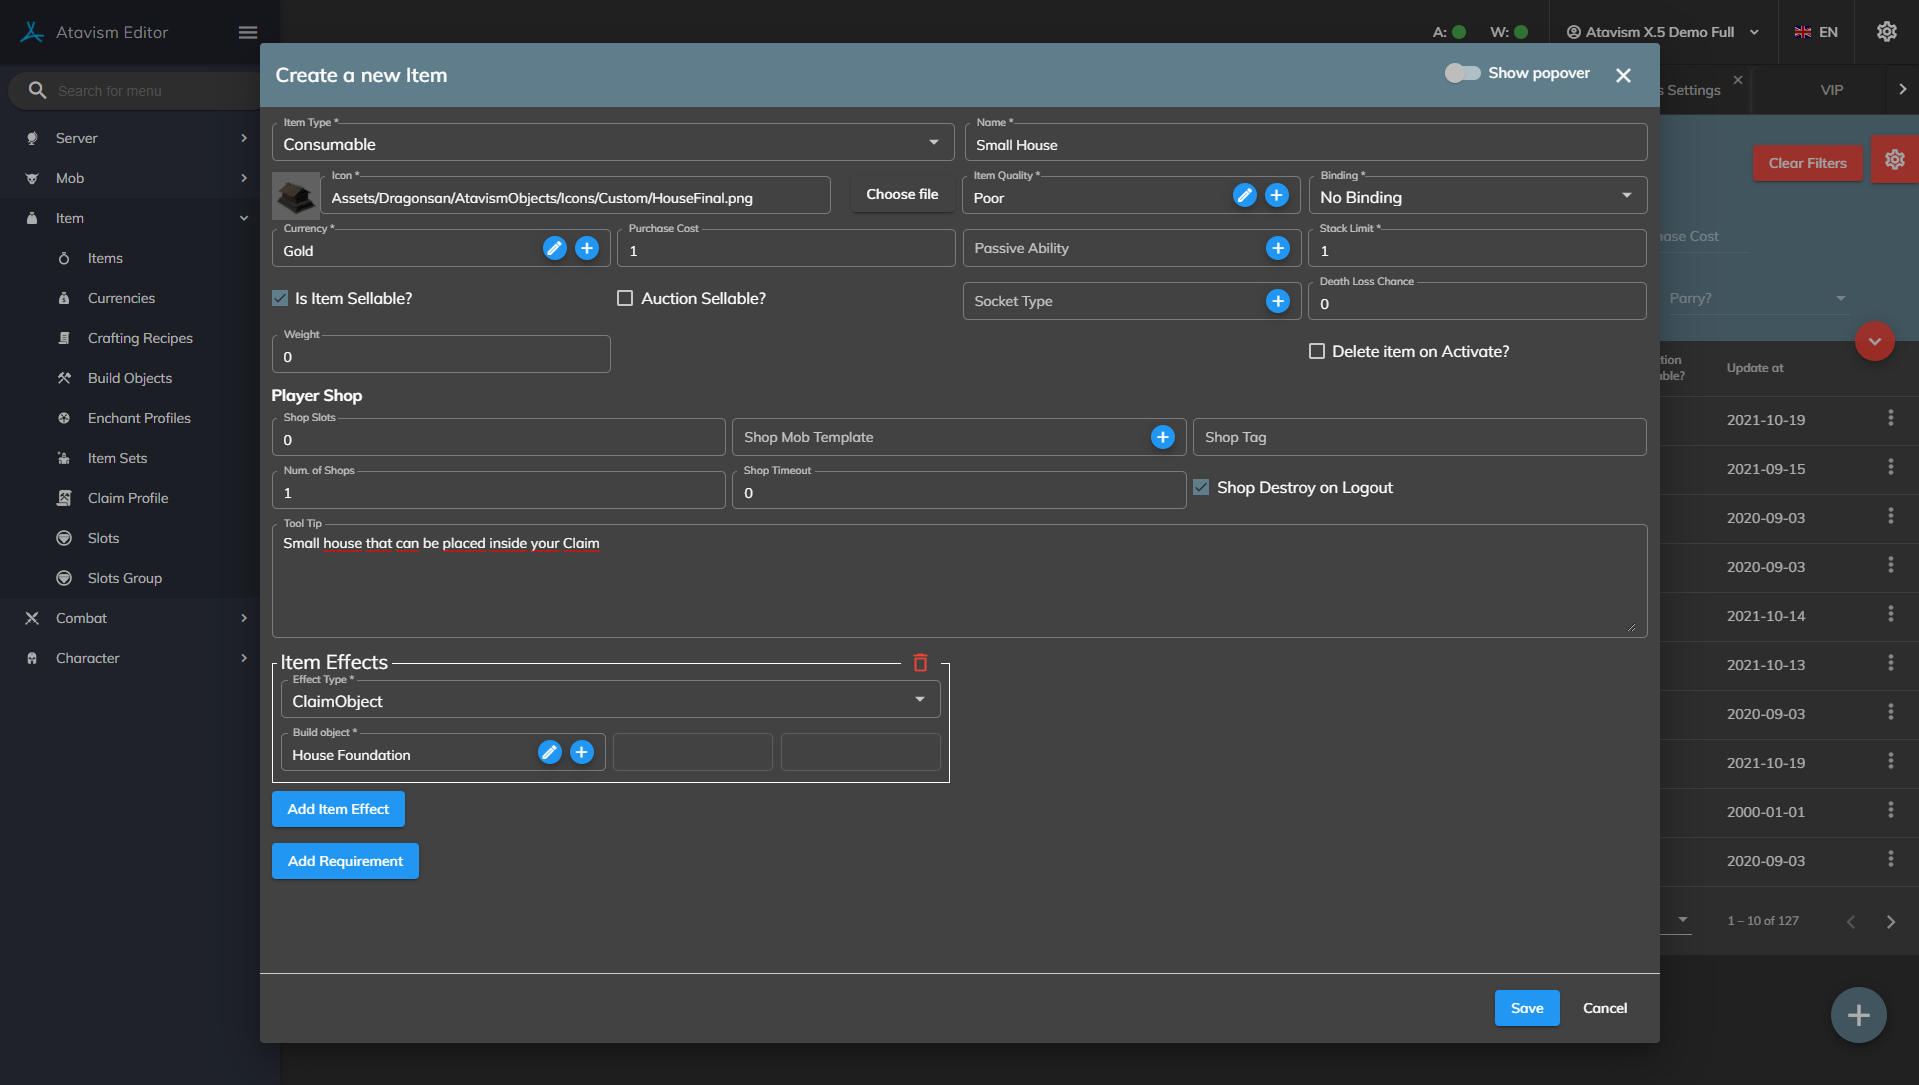Edit the House Foundation build object
The image size is (1919, 1085).
point(549,753)
